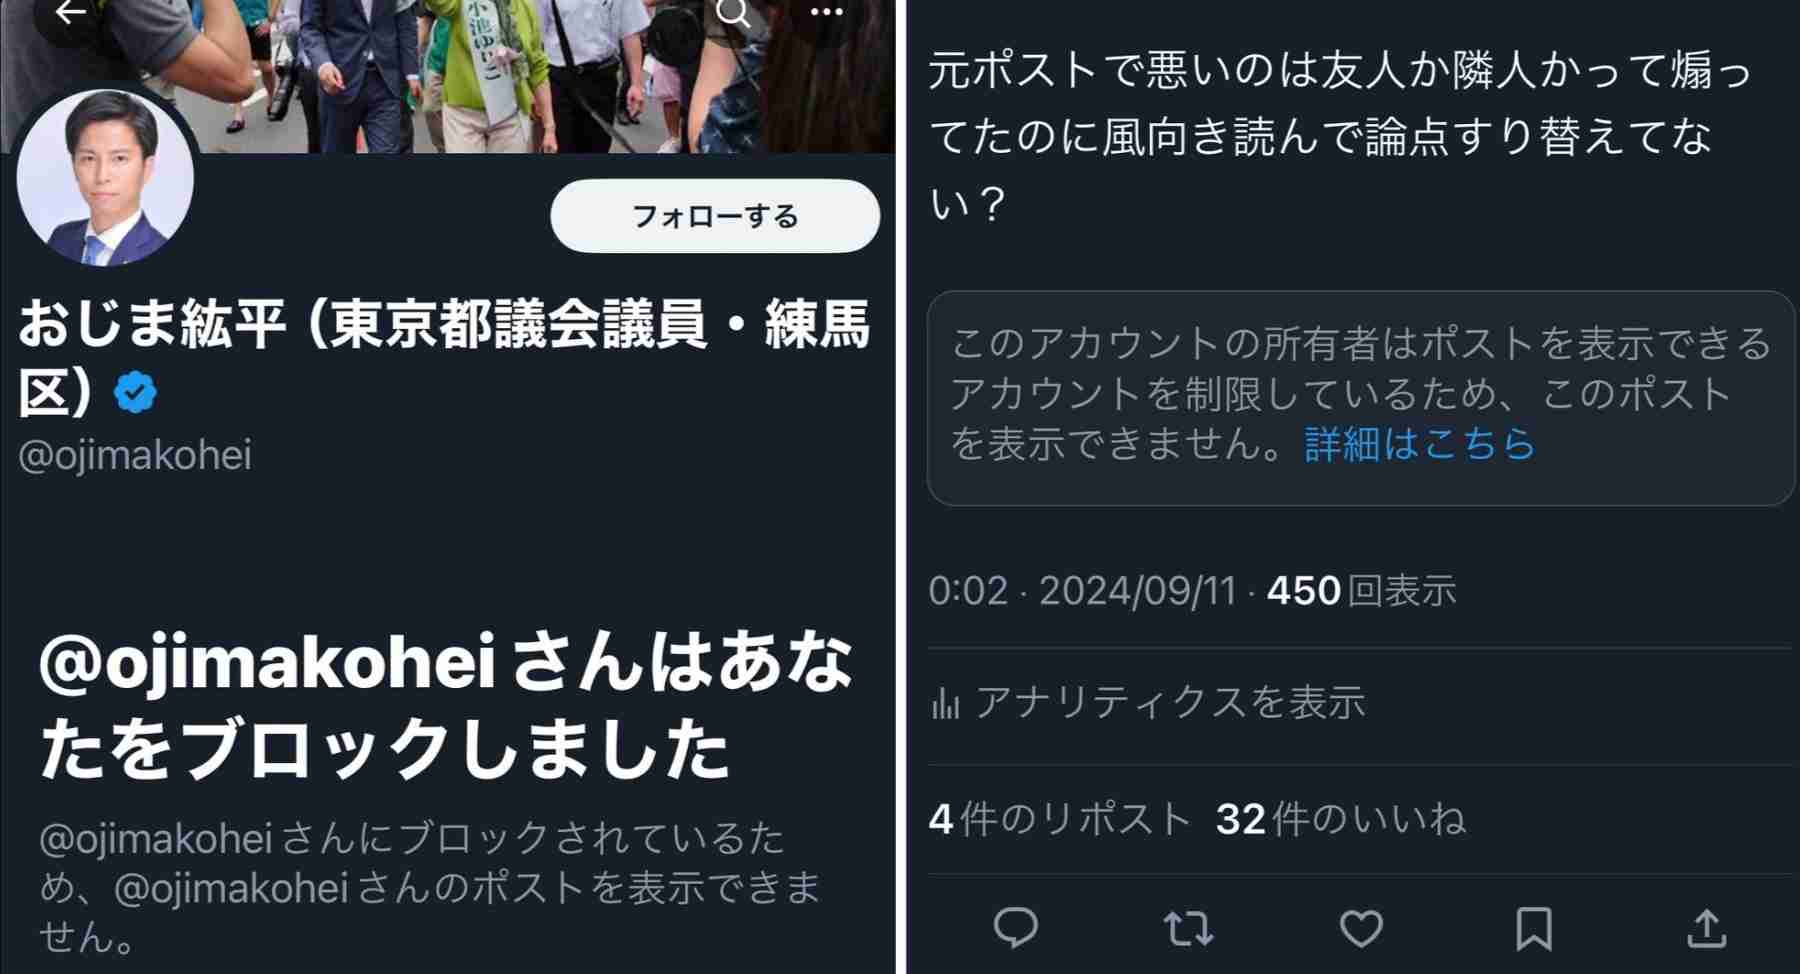Click the share upload icon

click(x=1706, y=928)
